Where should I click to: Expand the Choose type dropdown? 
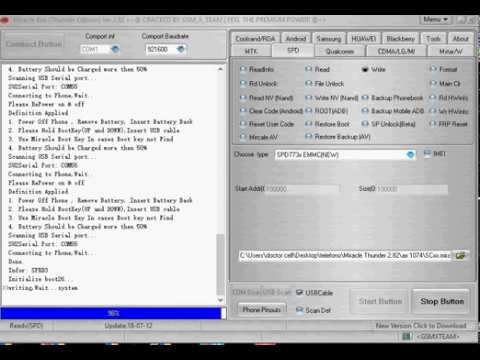click(x=410, y=155)
